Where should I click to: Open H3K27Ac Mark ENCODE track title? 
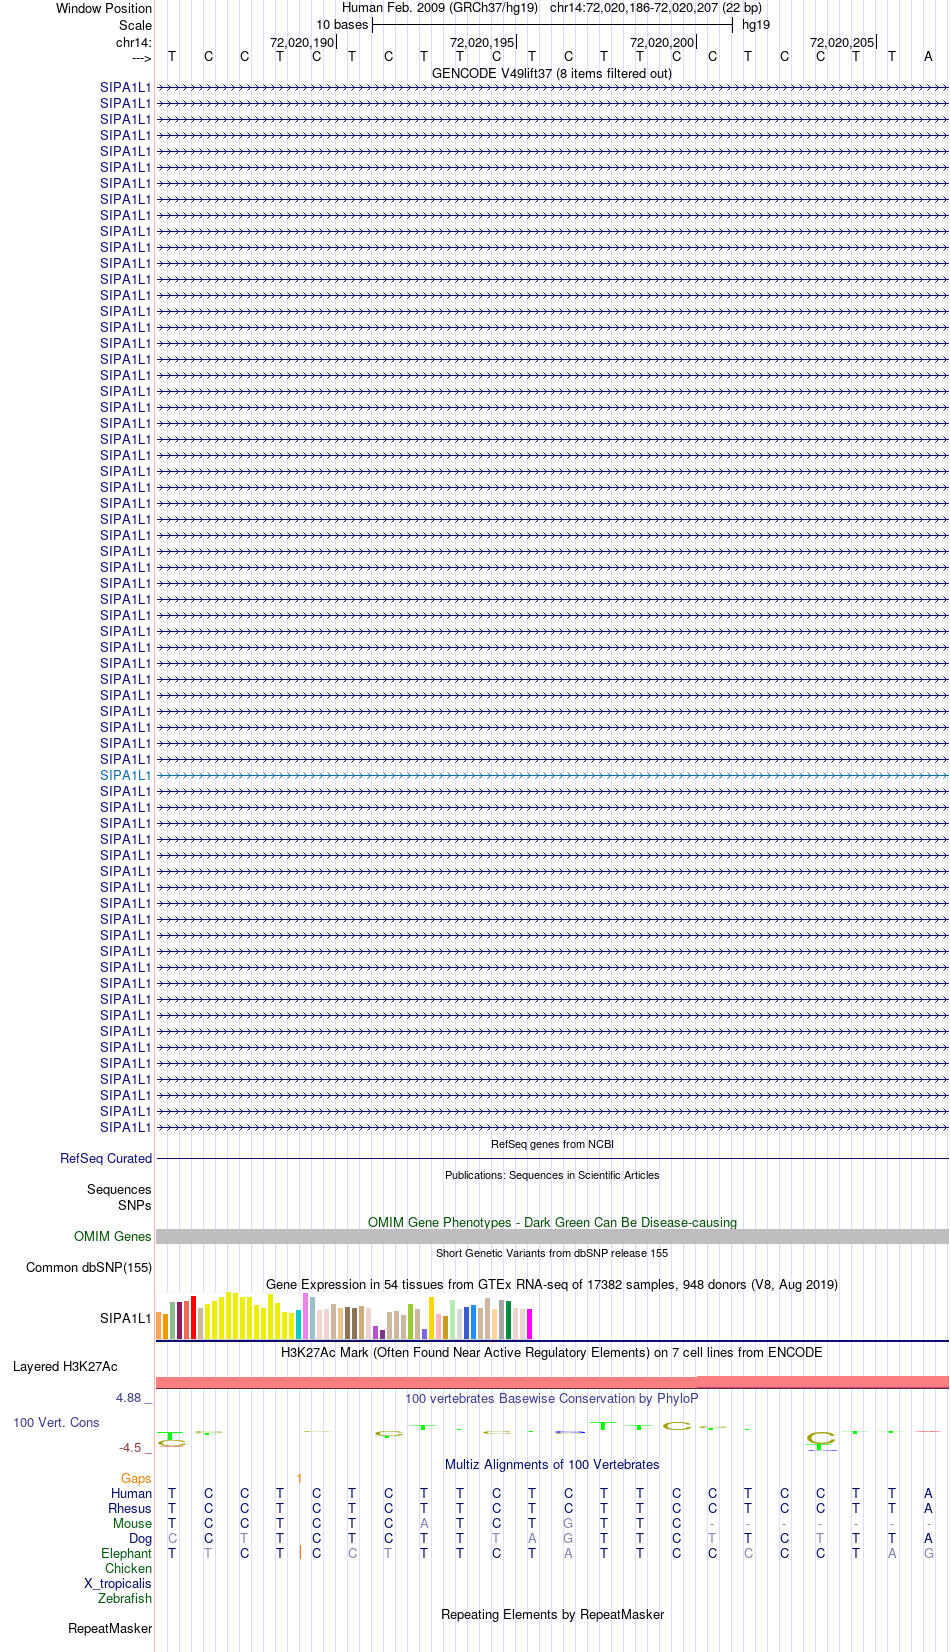[552, 1352]
